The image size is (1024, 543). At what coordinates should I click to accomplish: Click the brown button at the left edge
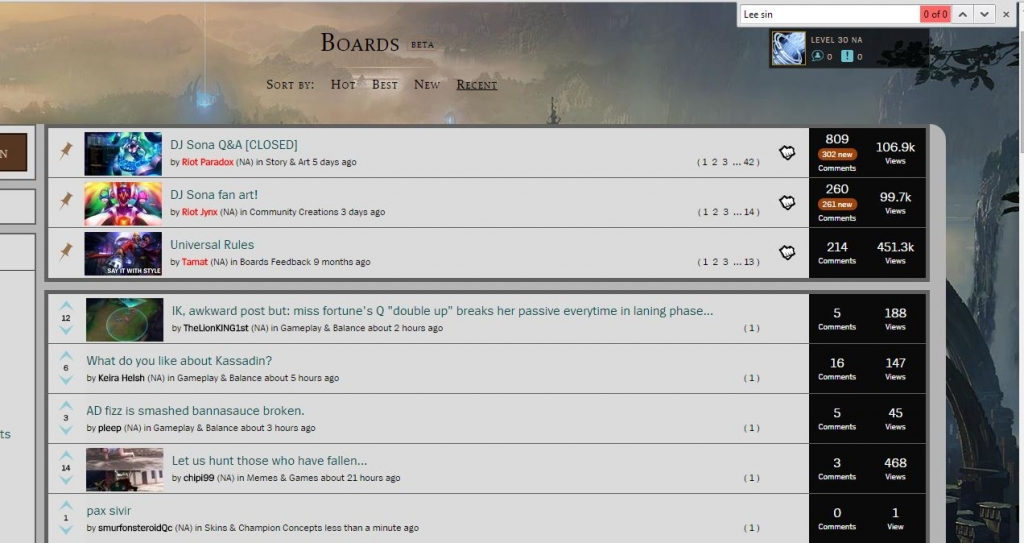point(12,152)
